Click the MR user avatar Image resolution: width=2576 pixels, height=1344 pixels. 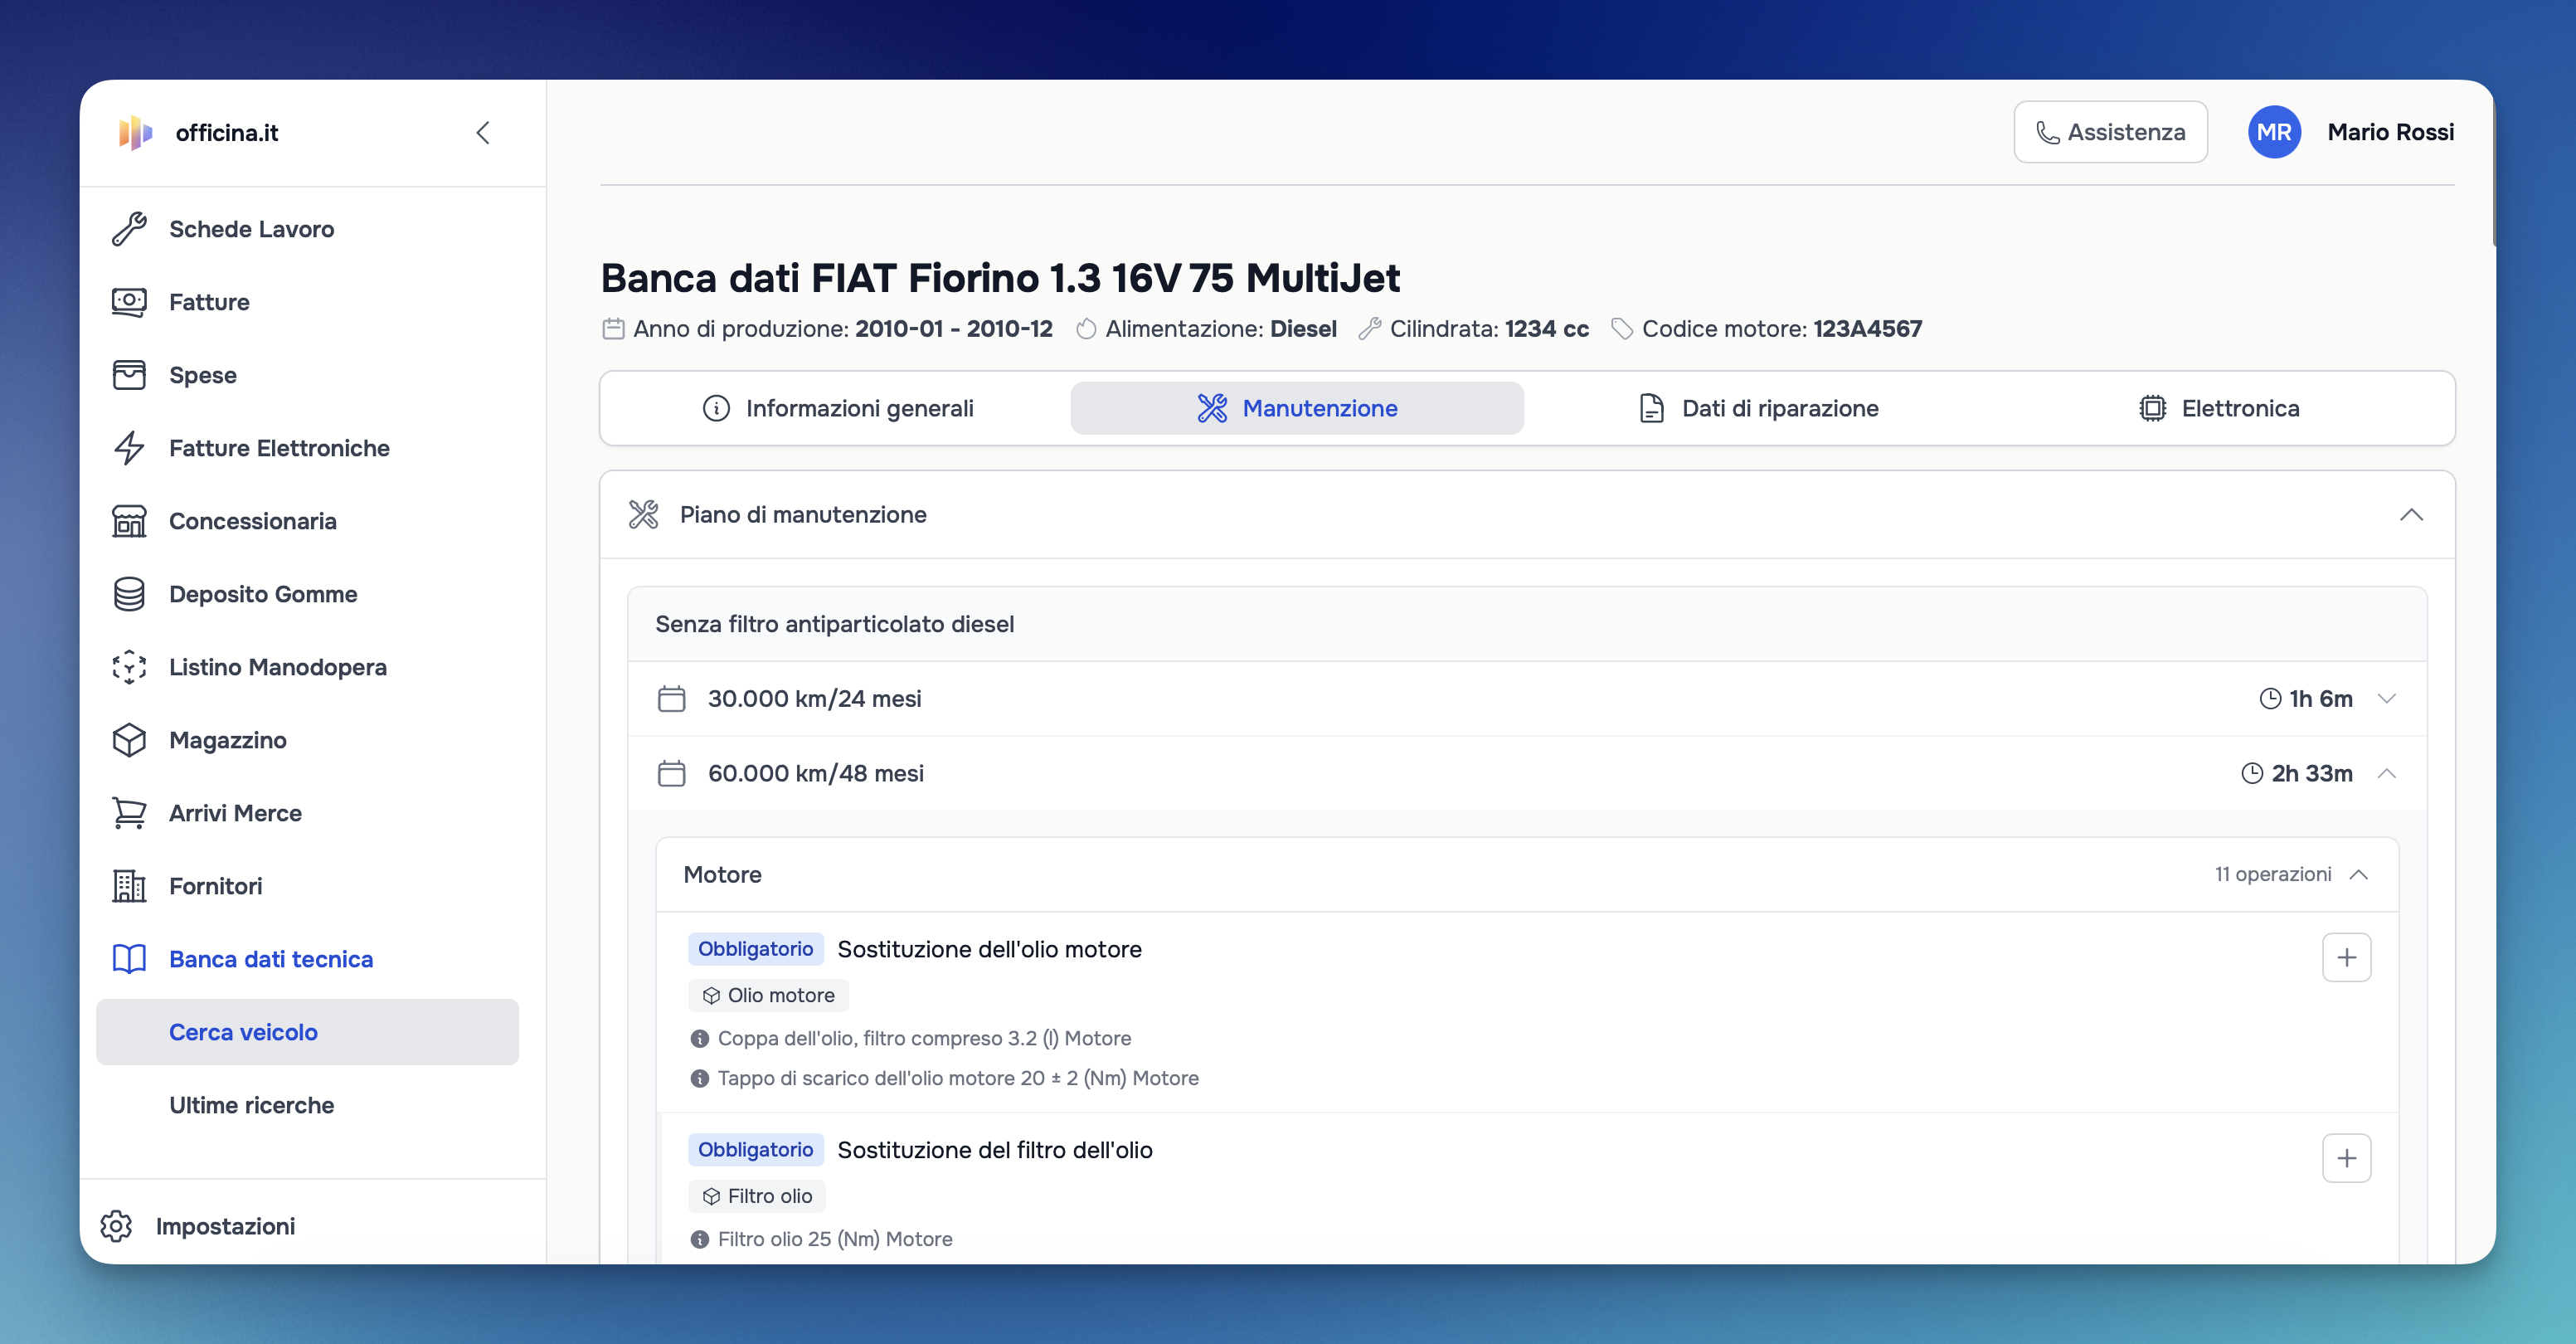click(x=2273, y=132)
